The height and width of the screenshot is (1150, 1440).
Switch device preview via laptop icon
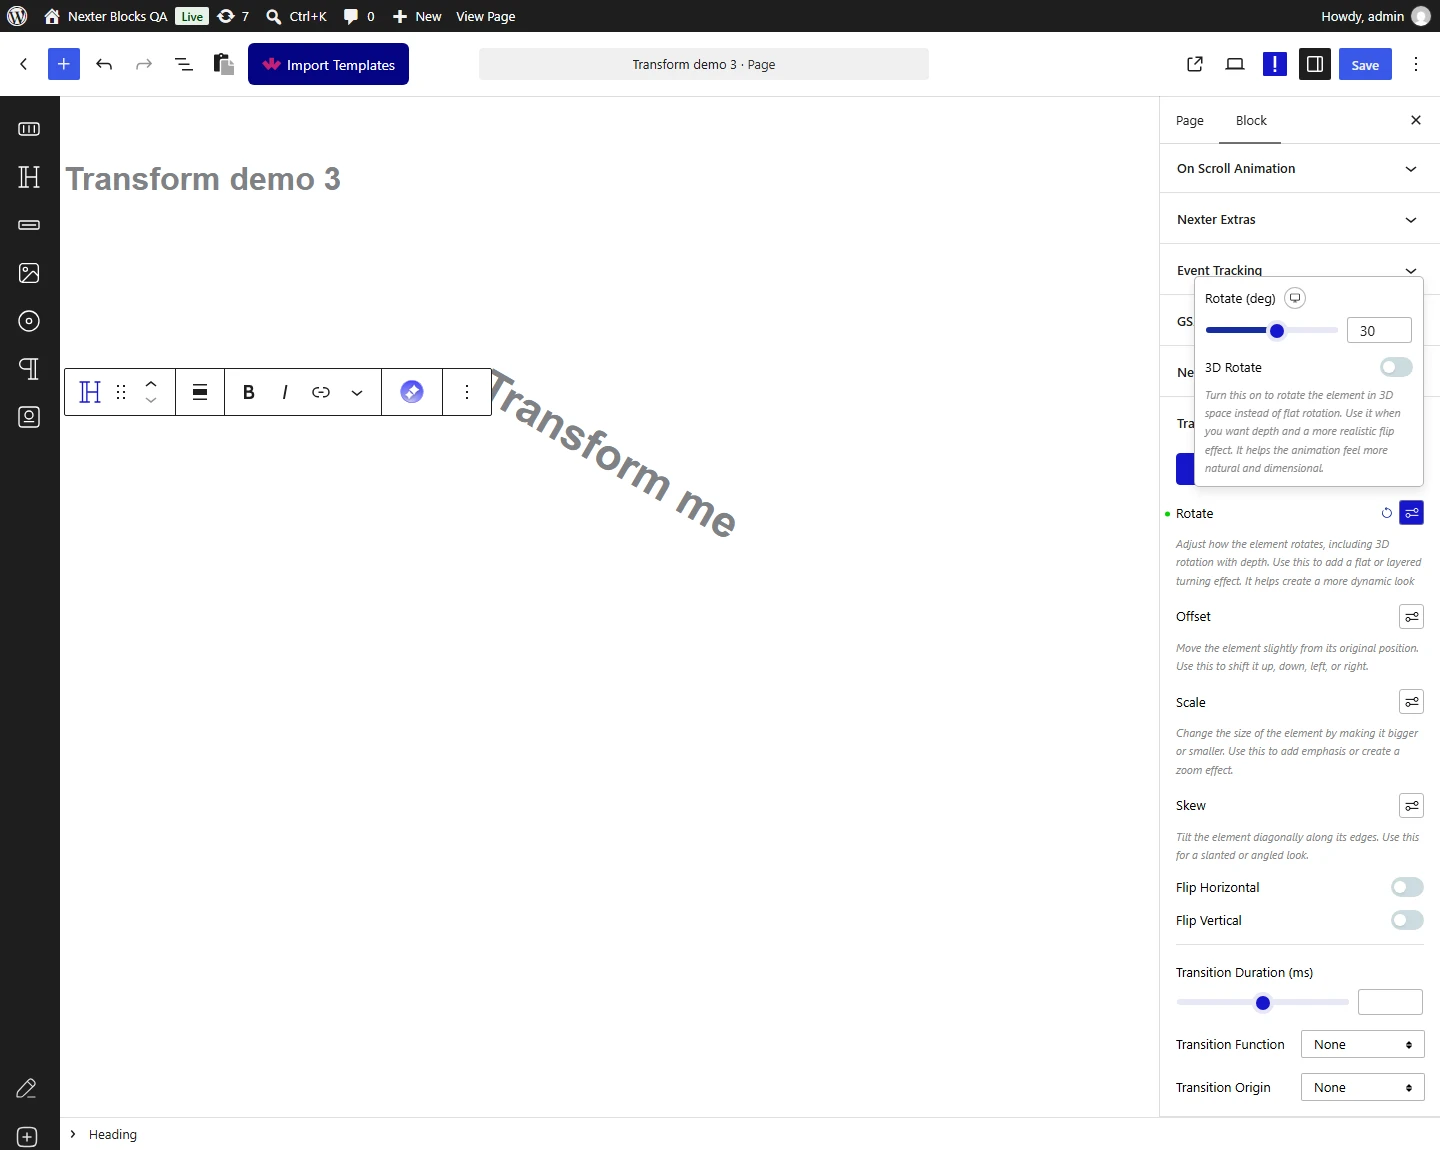1235,64
